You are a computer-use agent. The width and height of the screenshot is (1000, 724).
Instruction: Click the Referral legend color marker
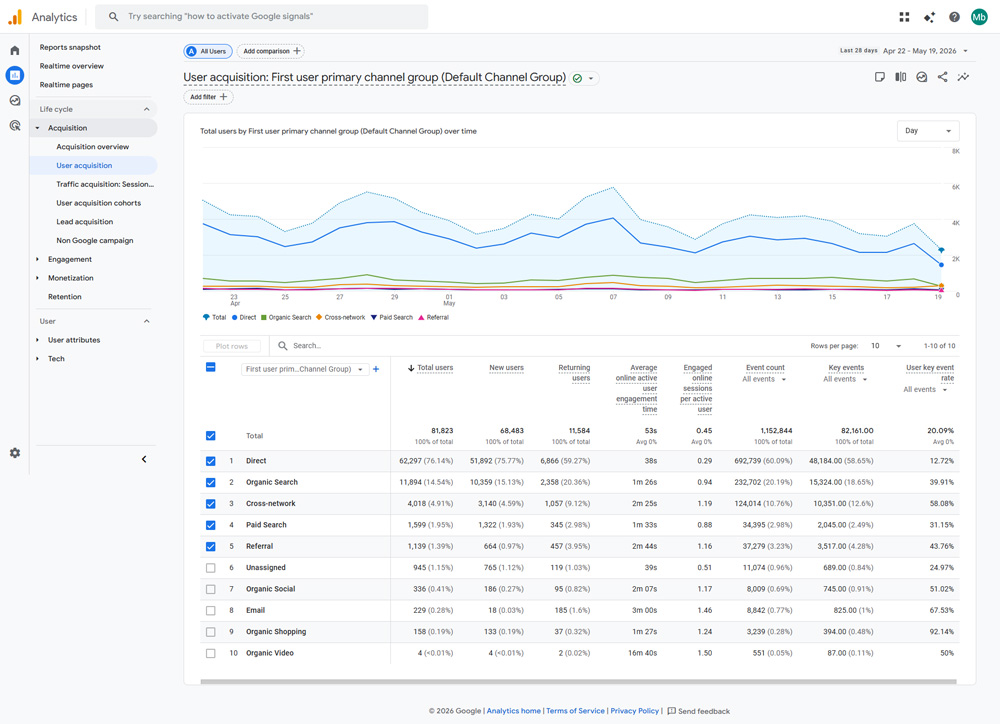[421, 318]
